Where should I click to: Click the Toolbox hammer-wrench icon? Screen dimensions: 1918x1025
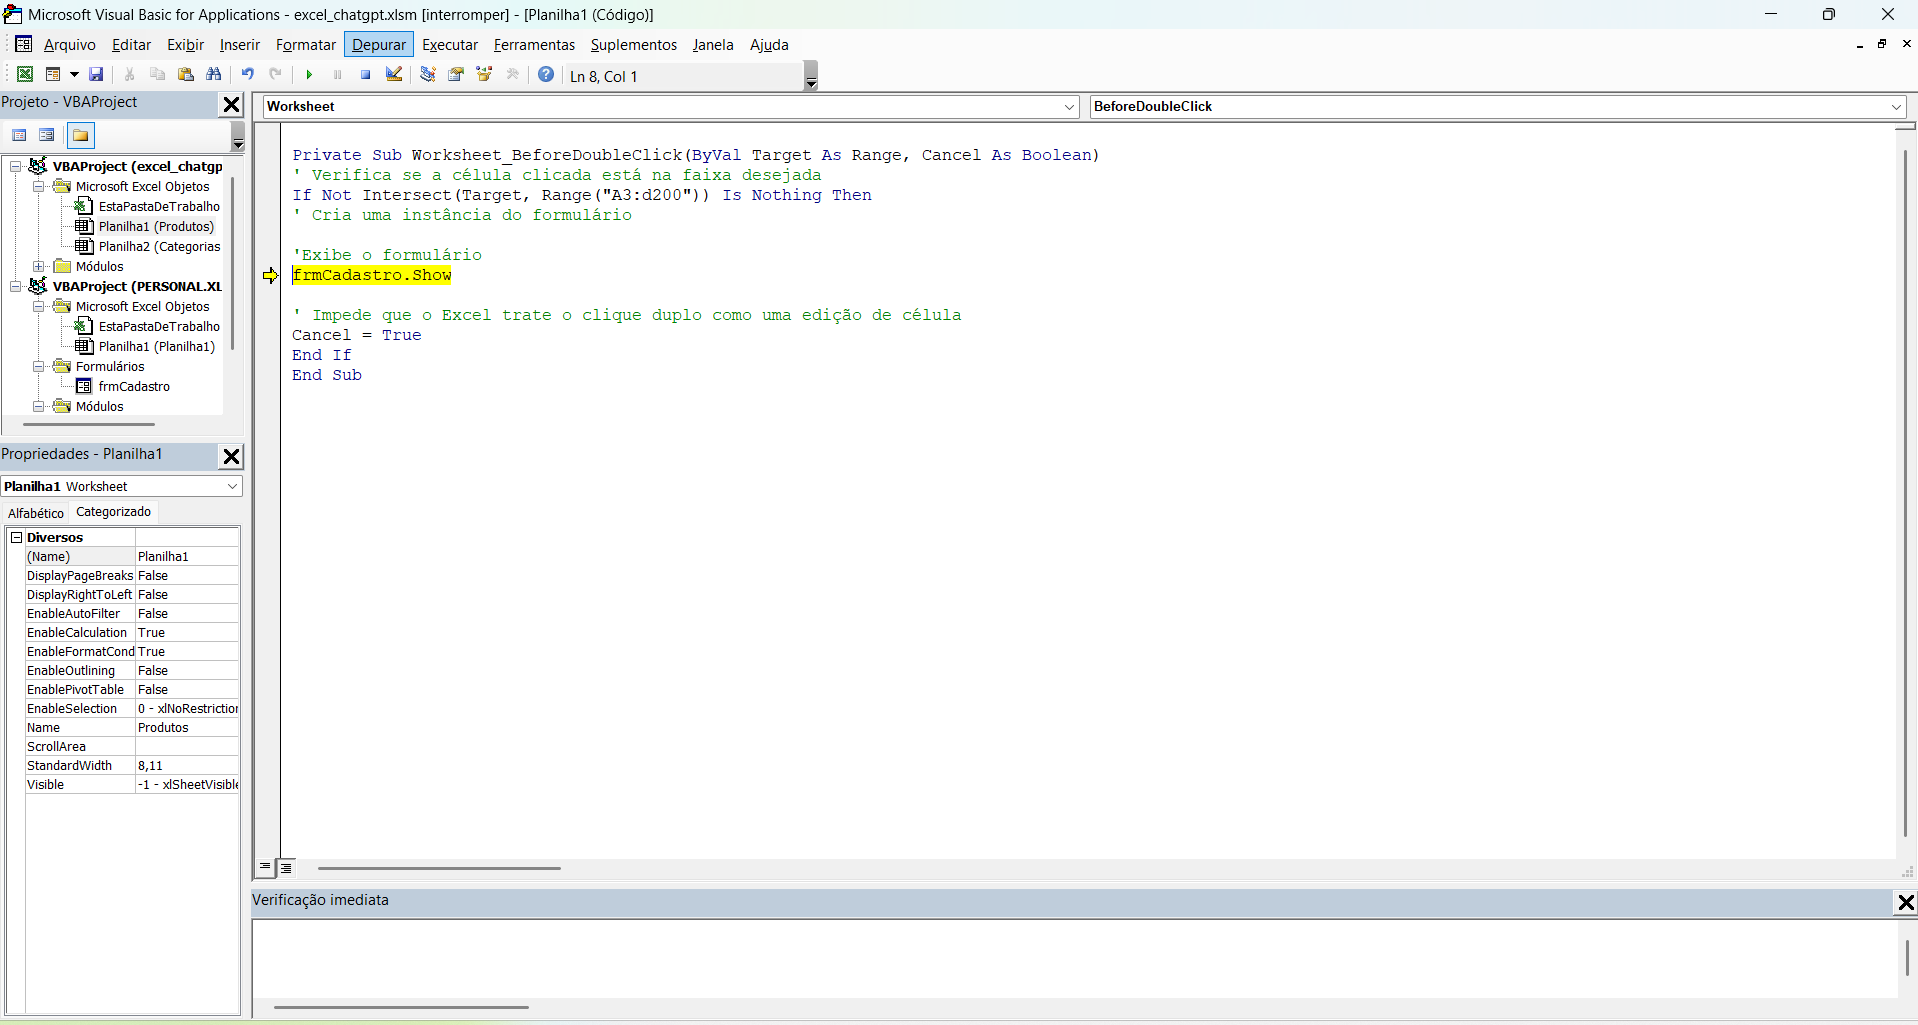point(513,74)
